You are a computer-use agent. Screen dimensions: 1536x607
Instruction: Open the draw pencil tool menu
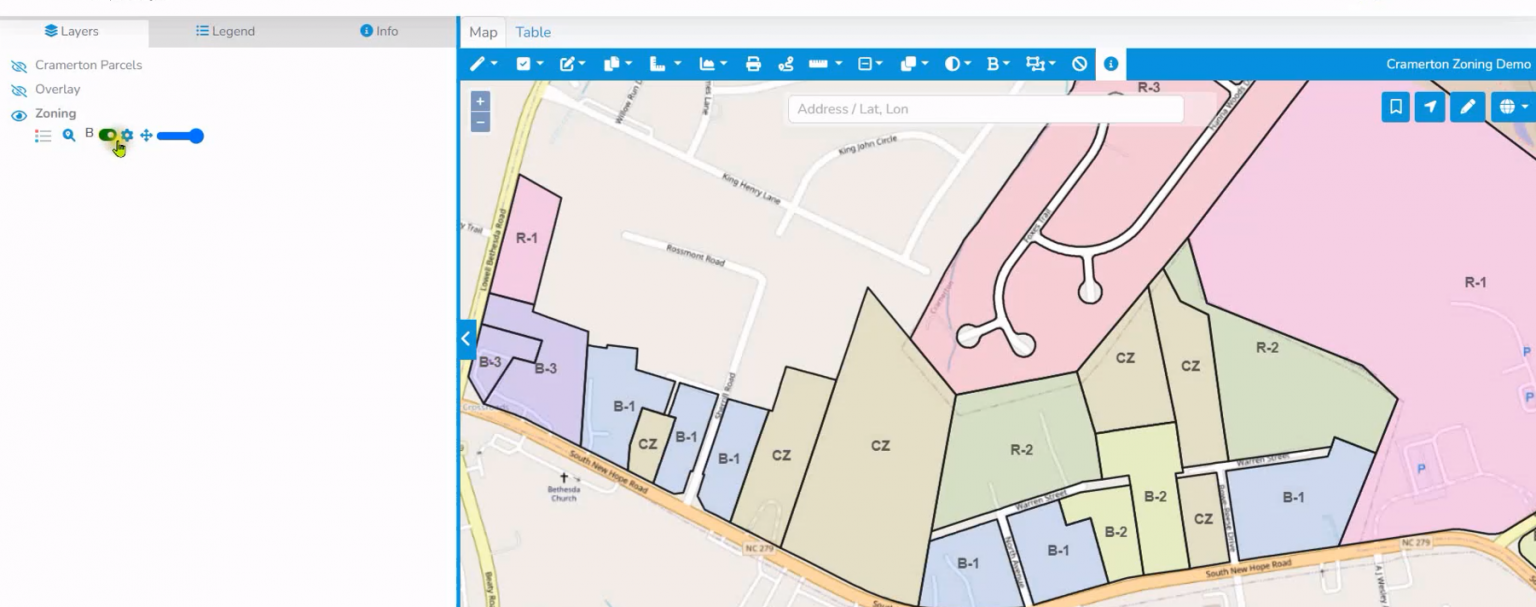[x=483, y=64]
